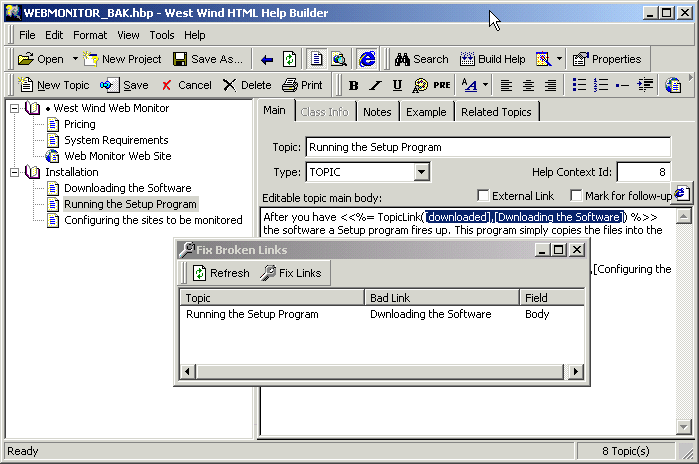Click the view help output icon
This screenshot has height=464, width=699.
(x=543, y=59)
